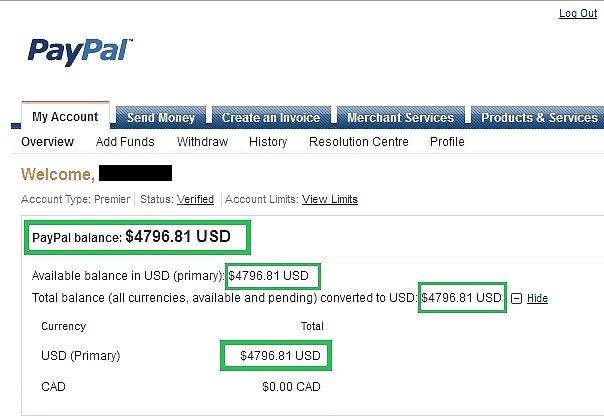604x419 pixels.
Task: Click the Verified status link
Action: coord(195,199)
